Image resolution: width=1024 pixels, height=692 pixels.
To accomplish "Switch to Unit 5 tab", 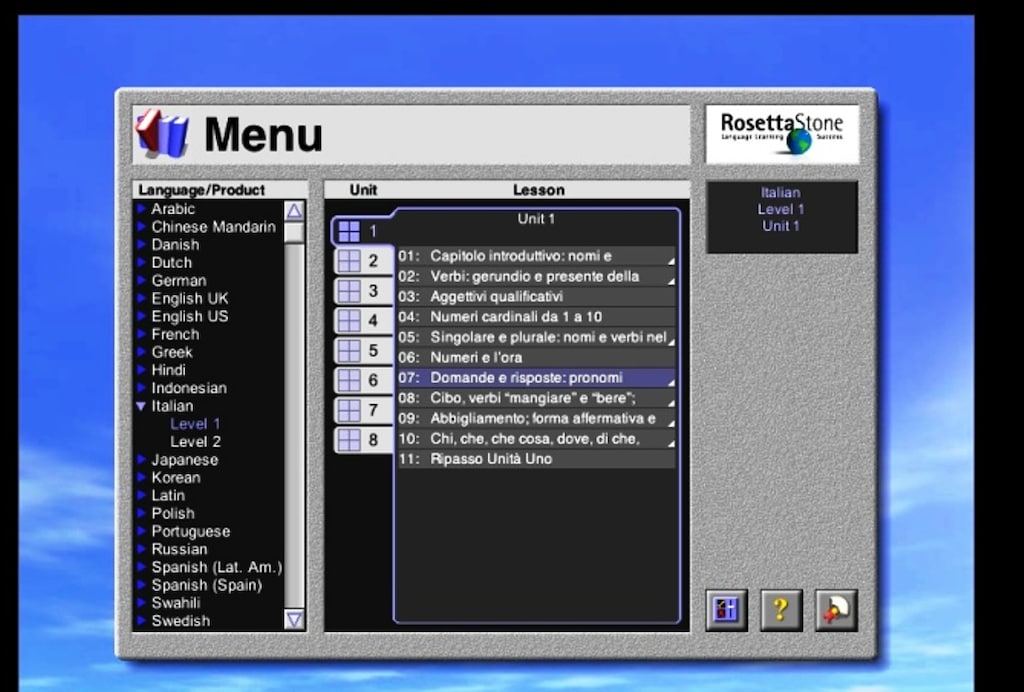I will 362,351.
